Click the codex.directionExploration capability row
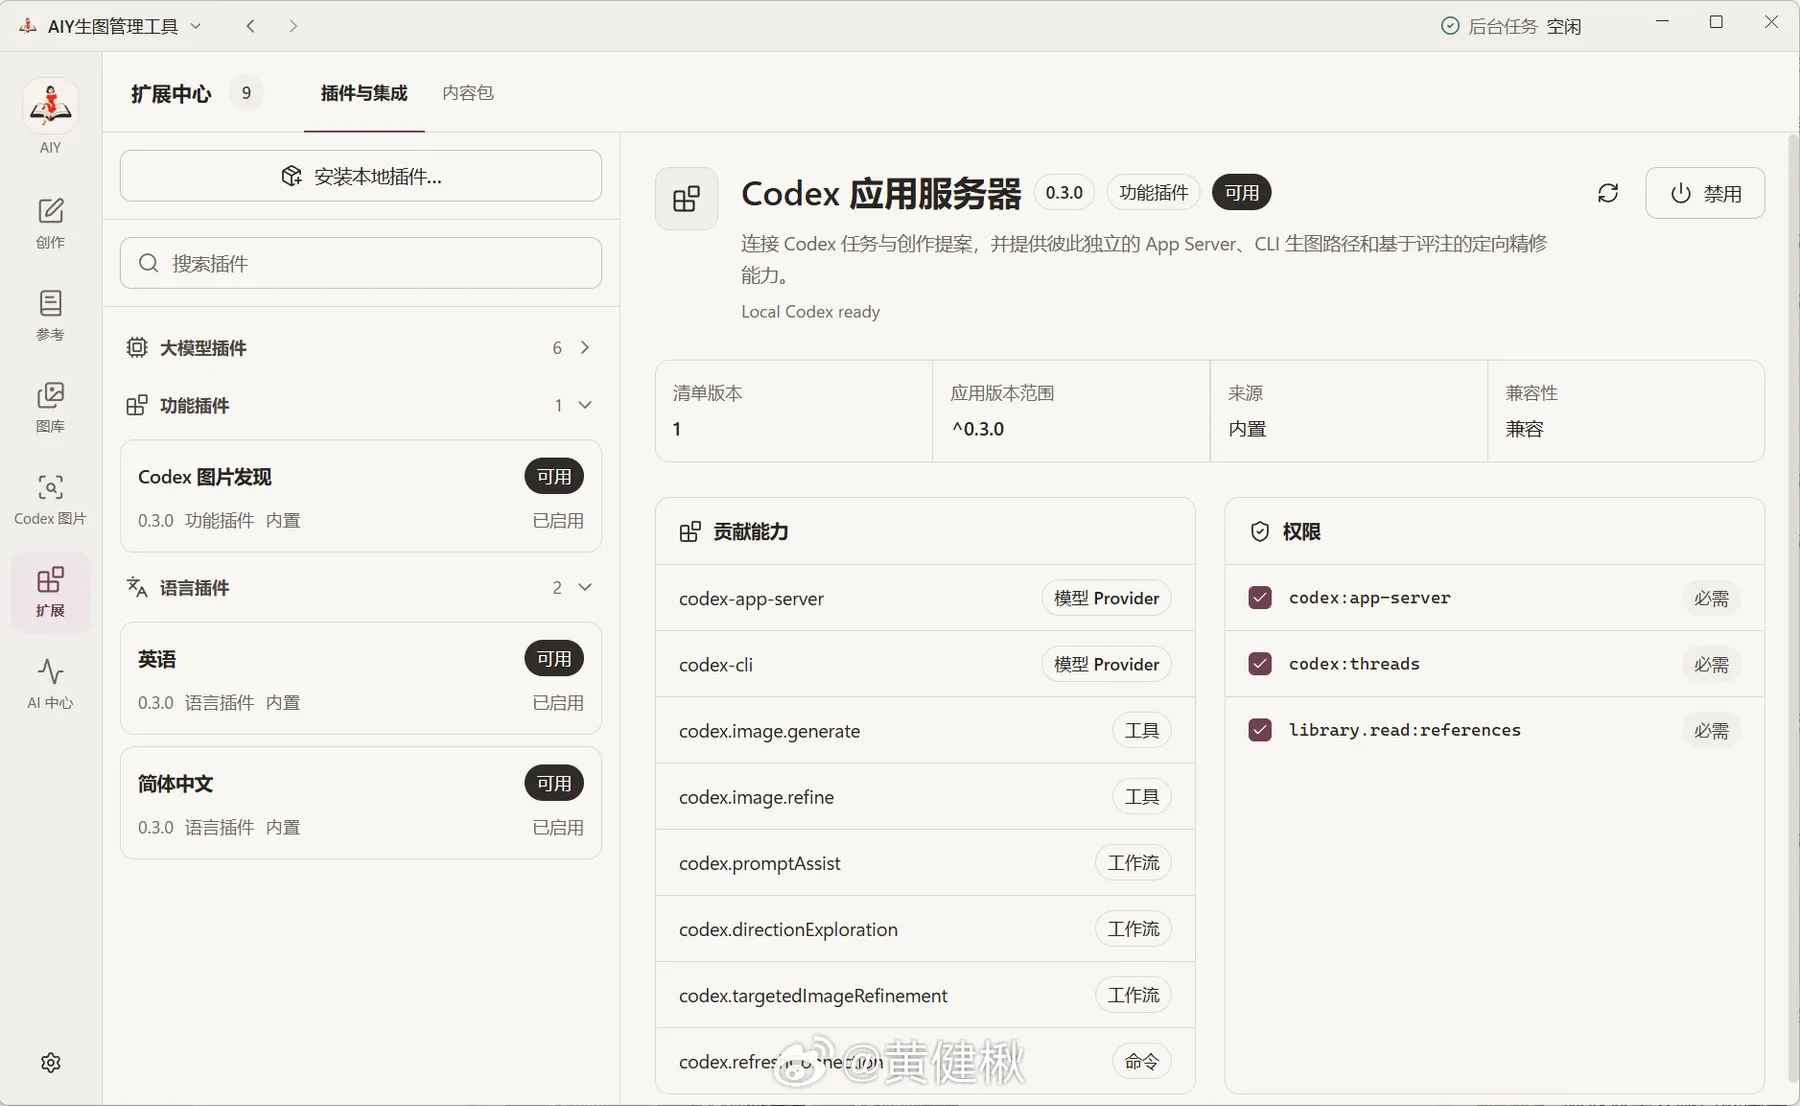 click(x=925, y=928)
